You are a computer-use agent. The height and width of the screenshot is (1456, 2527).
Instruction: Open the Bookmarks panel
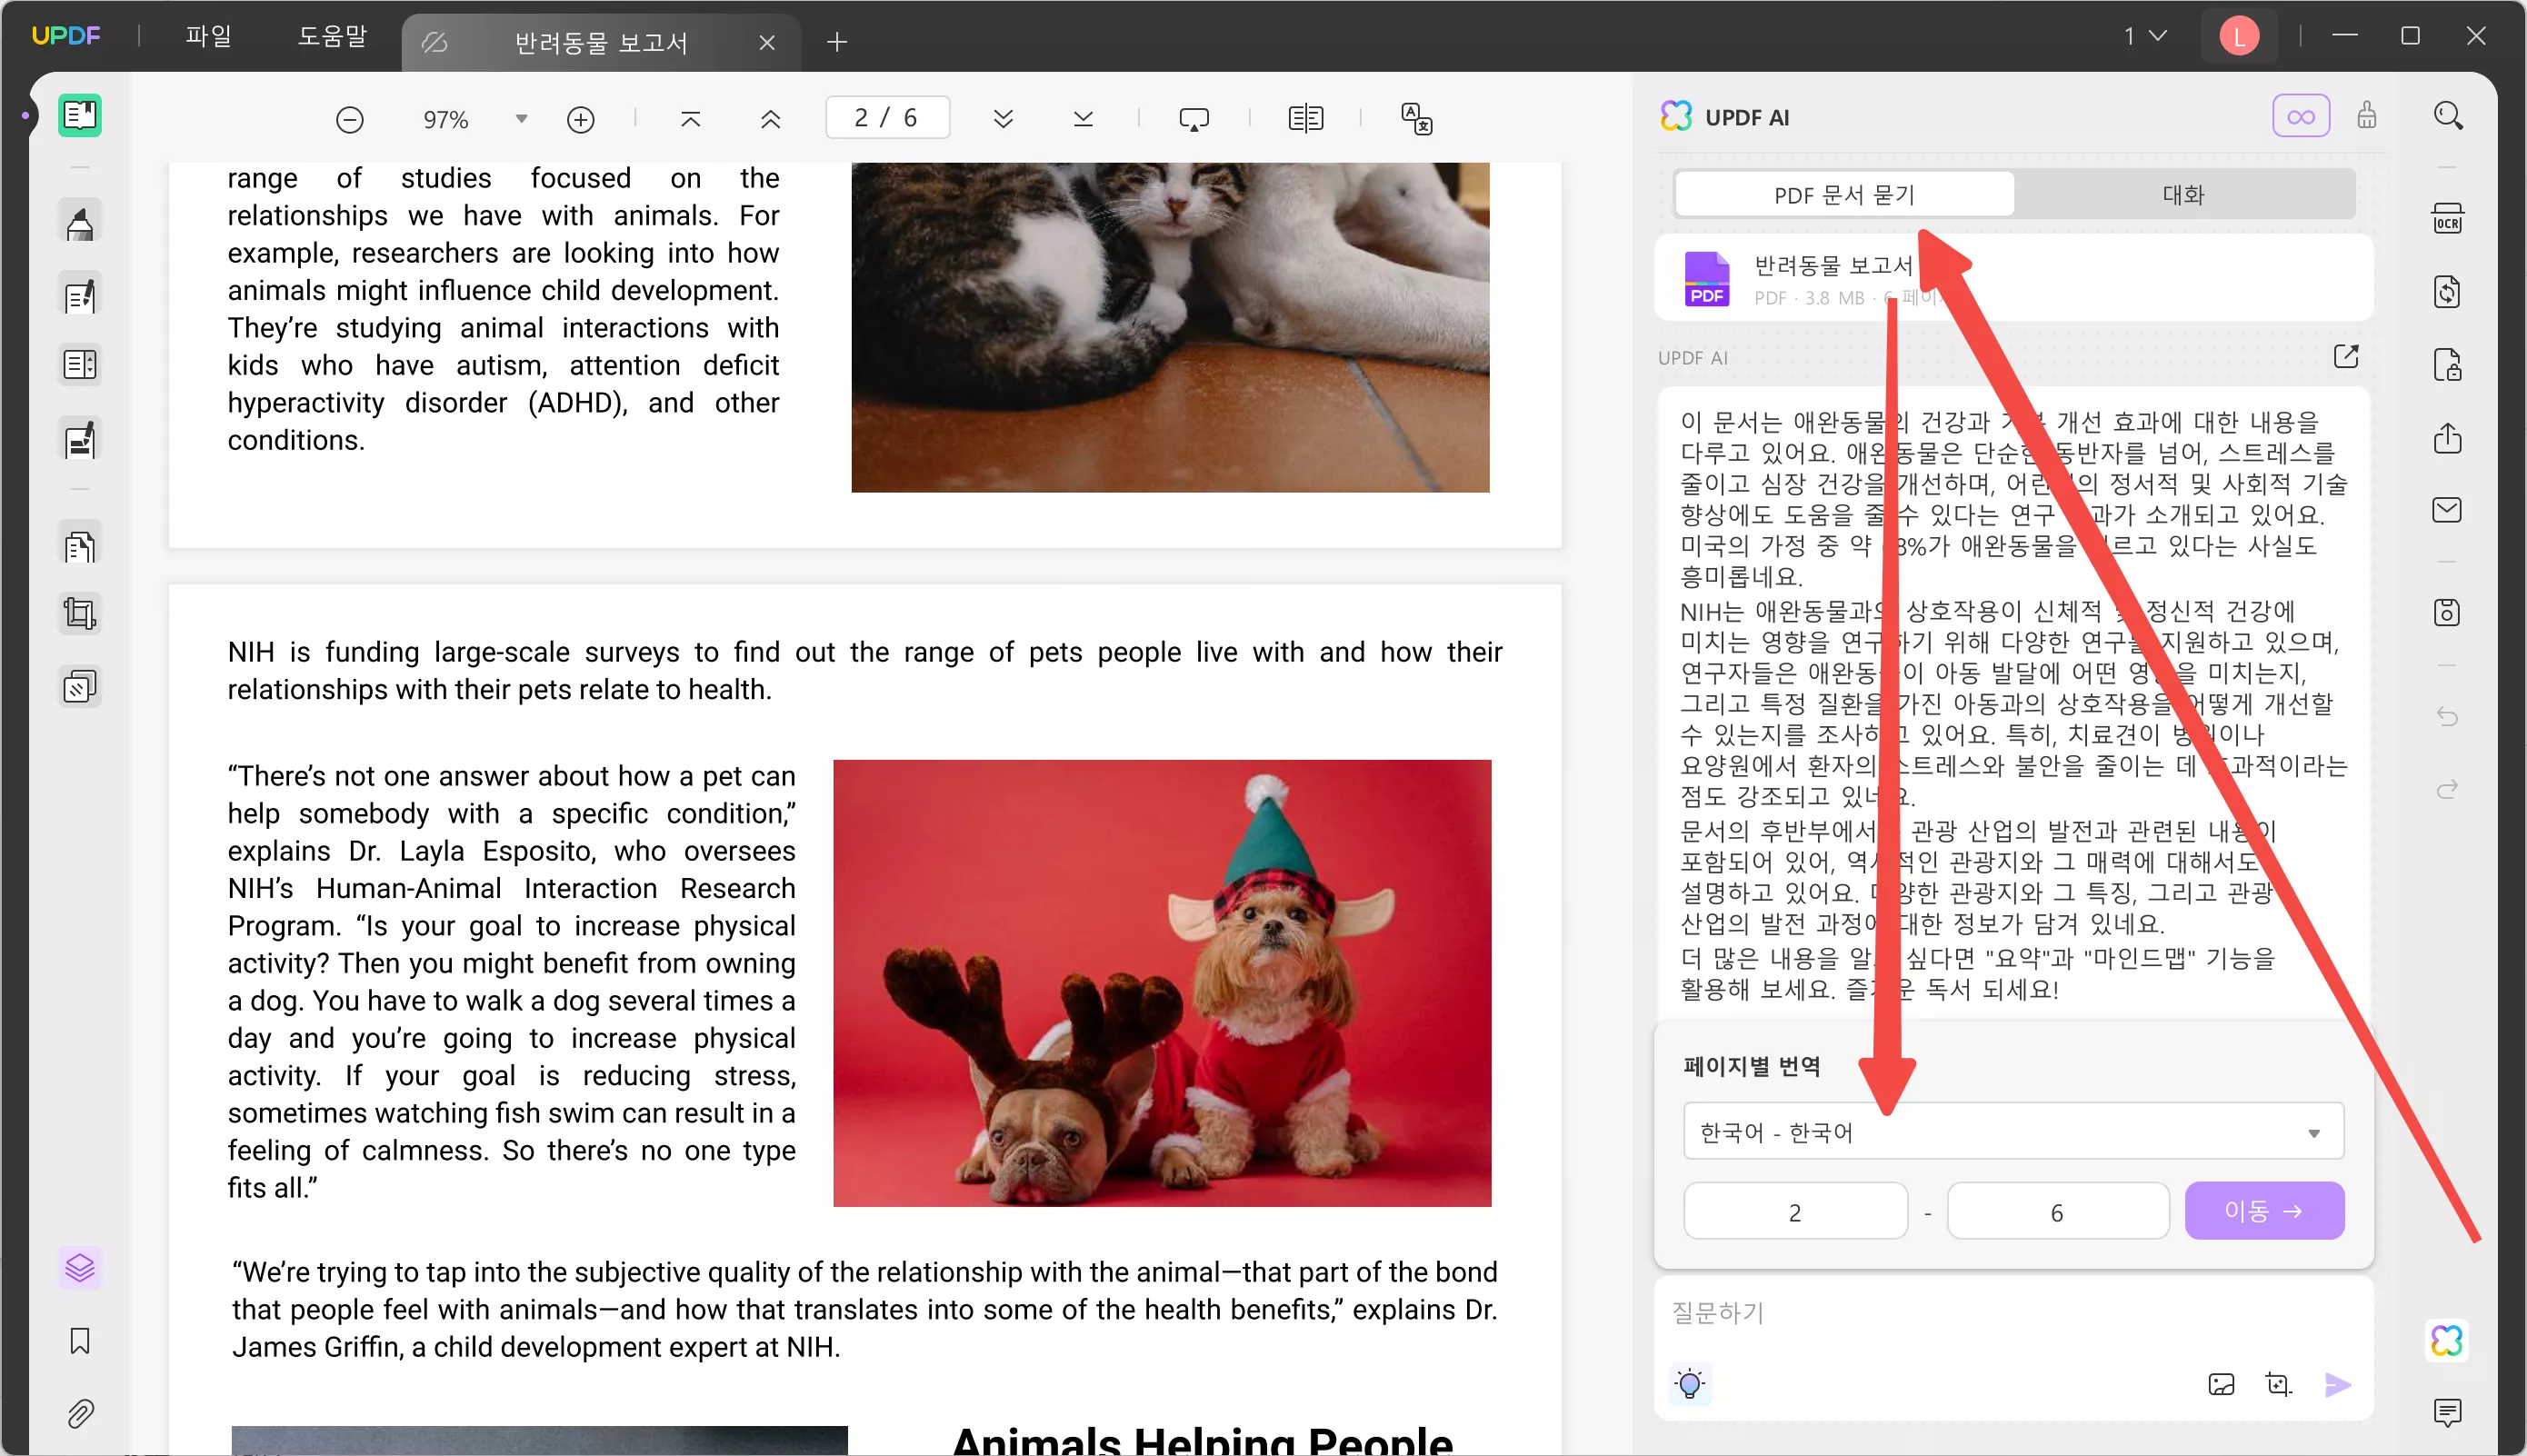pos(80,1341)
